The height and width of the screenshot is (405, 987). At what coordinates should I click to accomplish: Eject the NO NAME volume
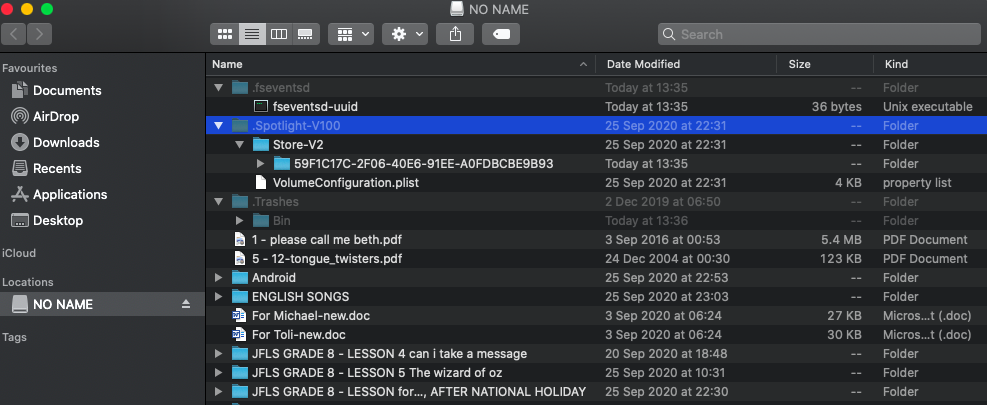(x=185, y=304)
